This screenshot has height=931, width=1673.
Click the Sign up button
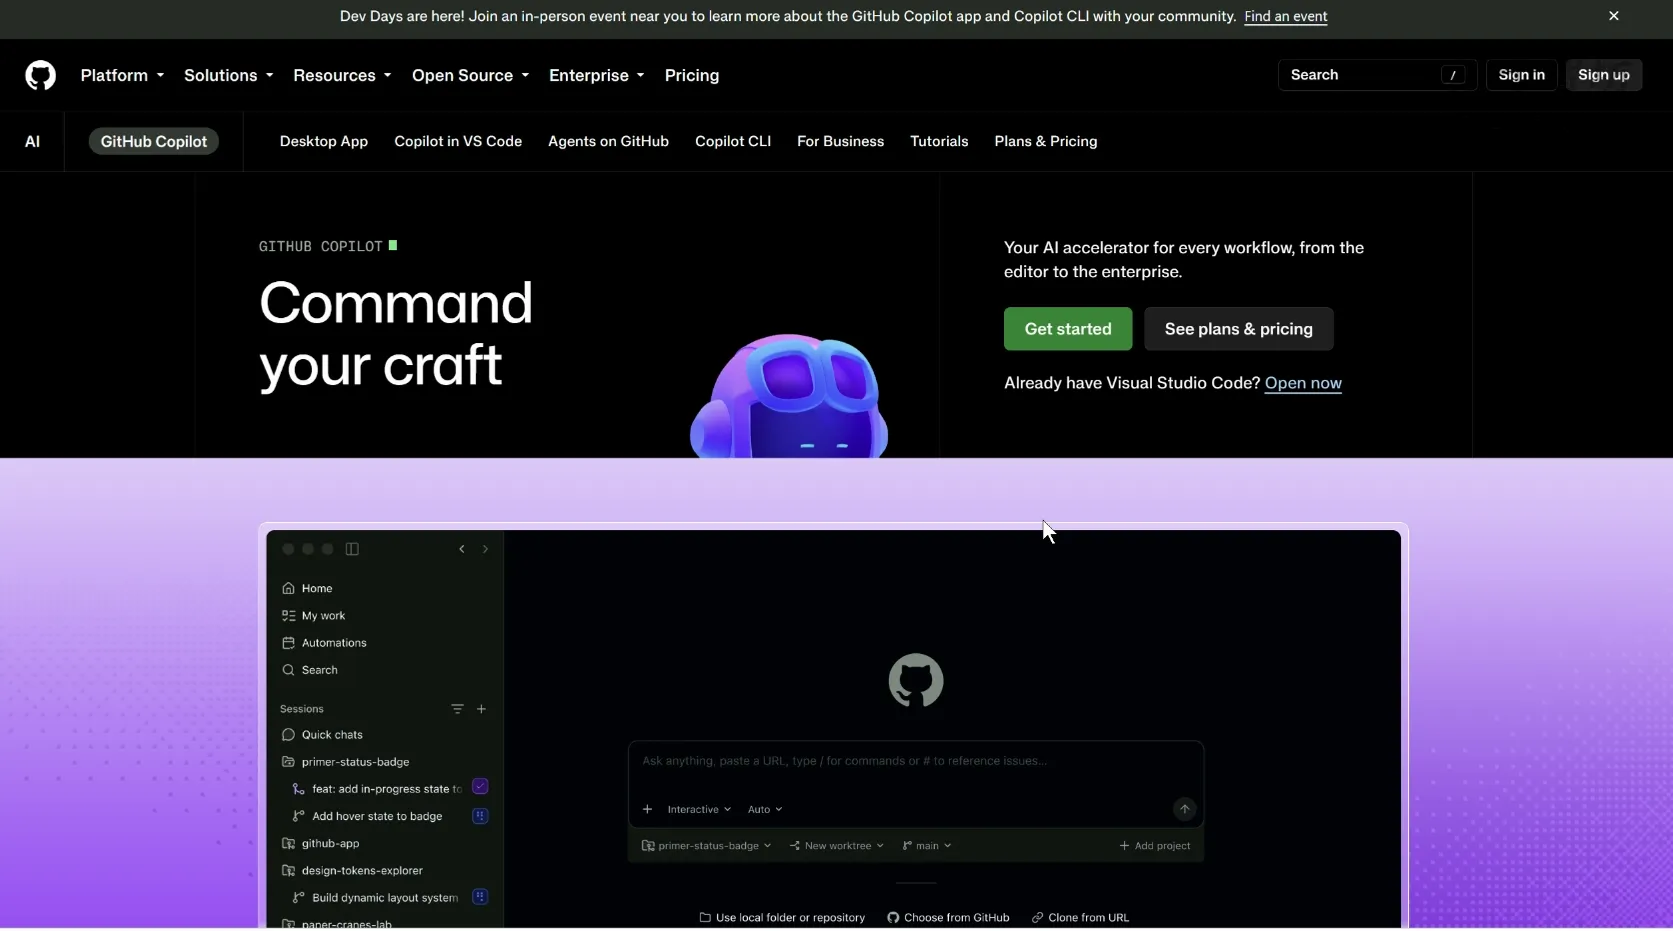click(x=1604, y=75)
